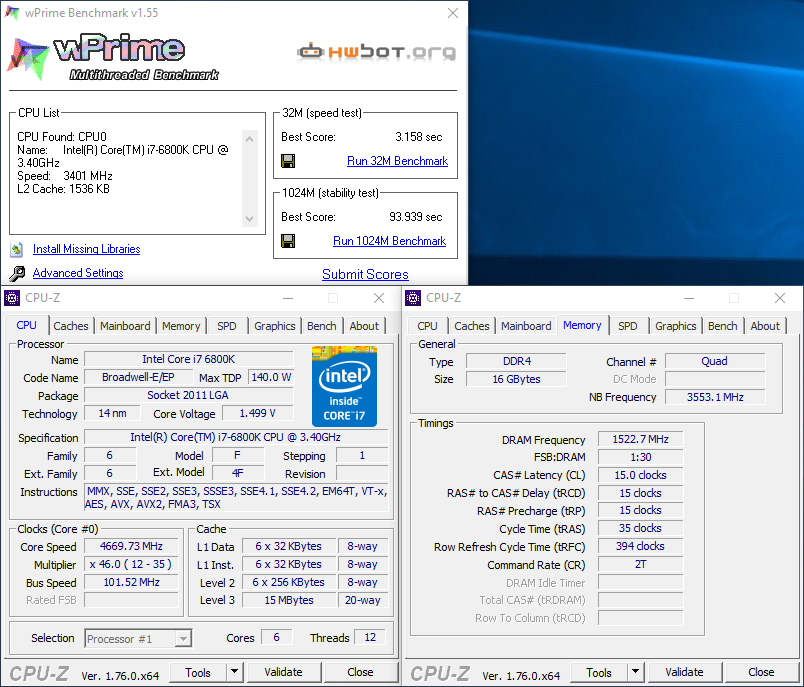Open Bench tab in right CPU-Z

coord(723,326)
